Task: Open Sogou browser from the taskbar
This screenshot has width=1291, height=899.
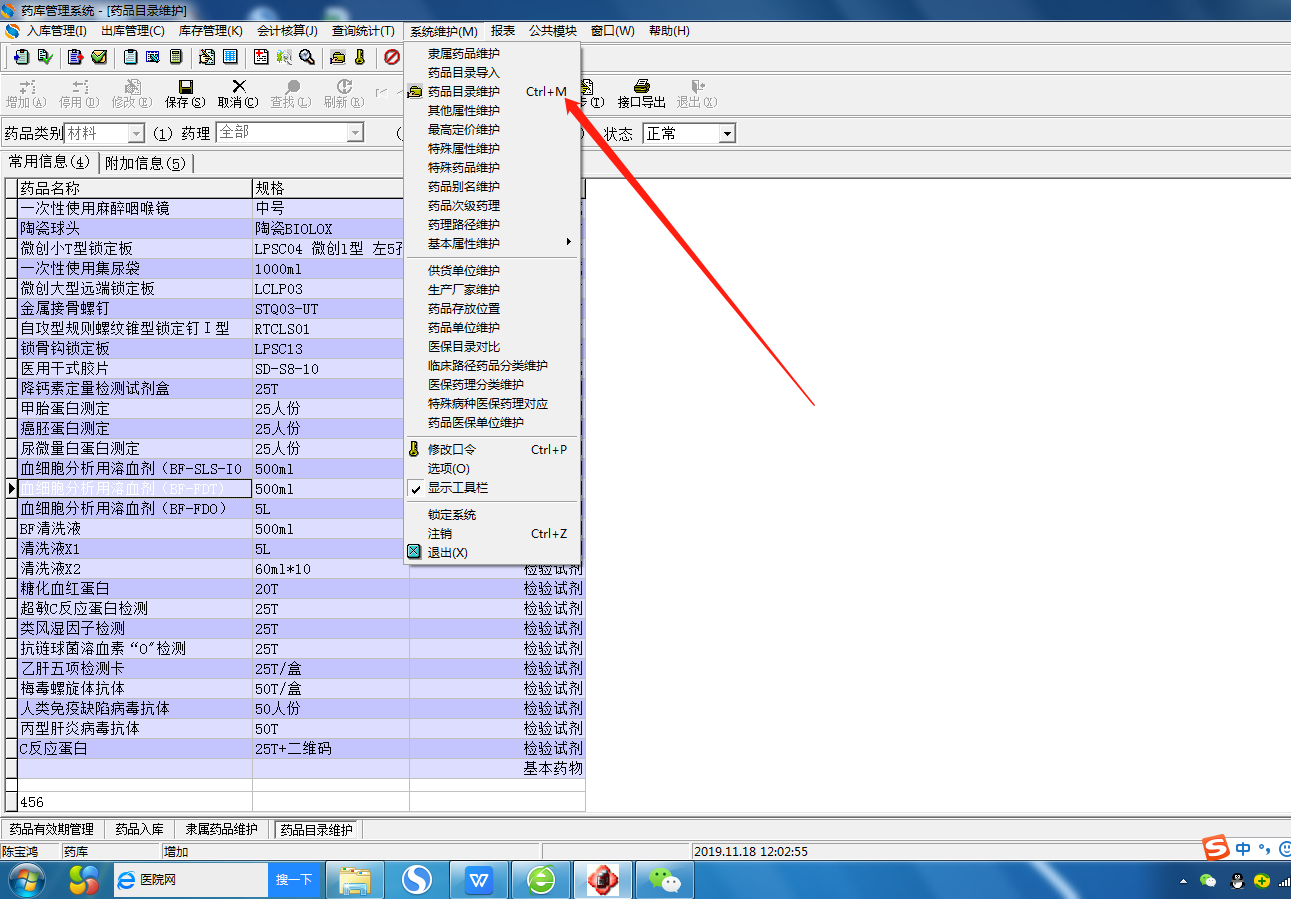Action: [x=417, y=879]
